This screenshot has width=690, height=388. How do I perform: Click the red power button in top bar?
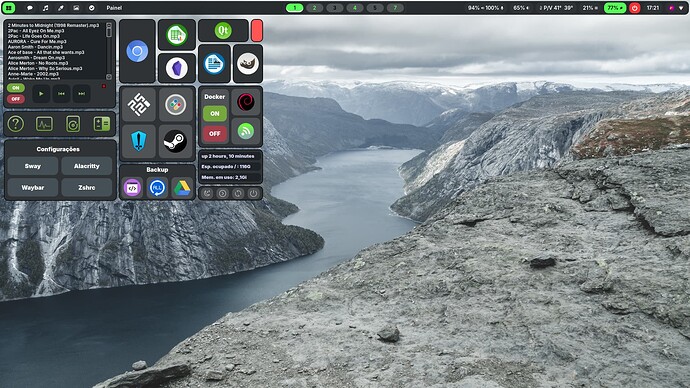pyautogui.click(x=635, y=8)
